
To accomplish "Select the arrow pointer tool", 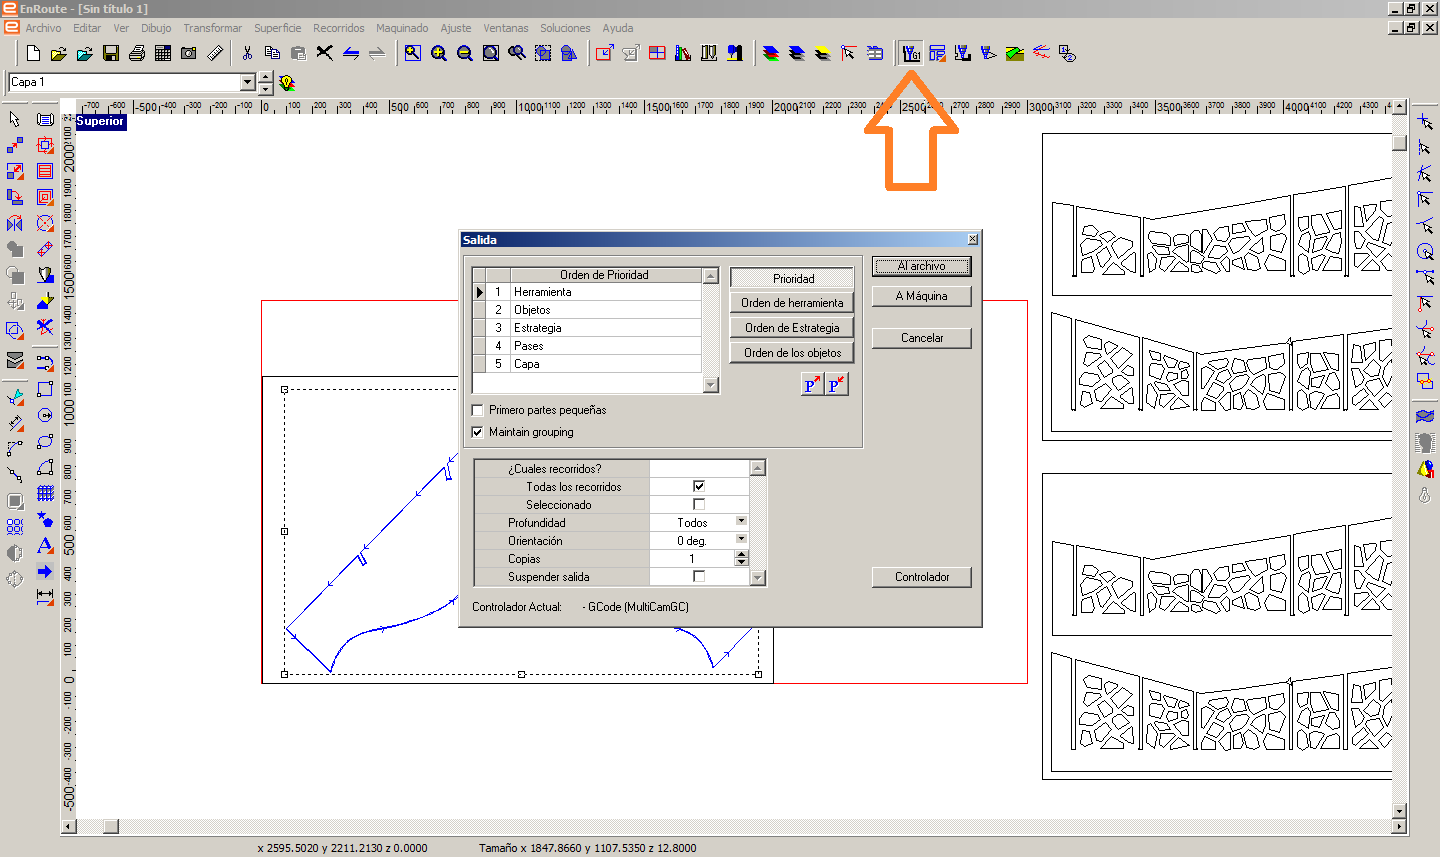I will coord(15,119).
